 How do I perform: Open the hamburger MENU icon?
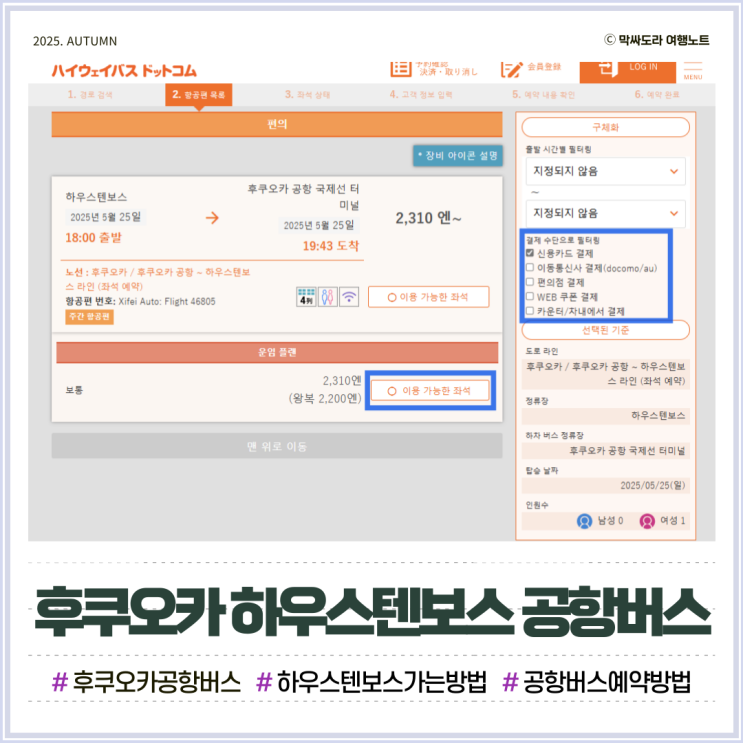coord(693,71)
